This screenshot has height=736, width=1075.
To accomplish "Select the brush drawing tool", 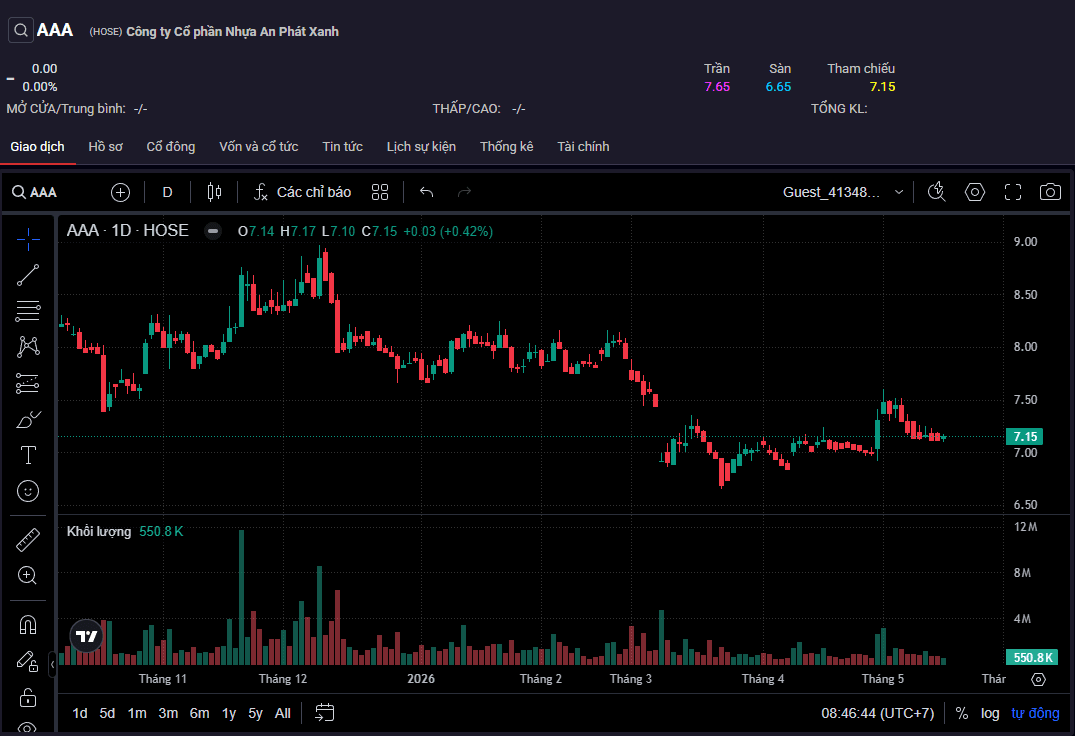I will pos(28,419).
